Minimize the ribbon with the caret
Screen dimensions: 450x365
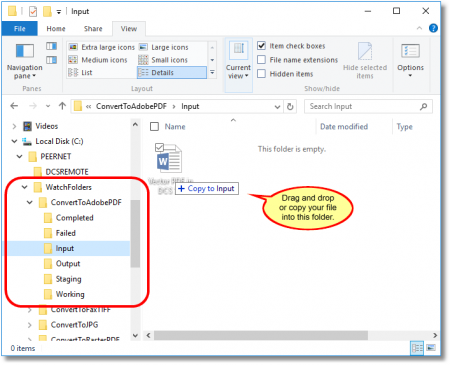[419, 28]
